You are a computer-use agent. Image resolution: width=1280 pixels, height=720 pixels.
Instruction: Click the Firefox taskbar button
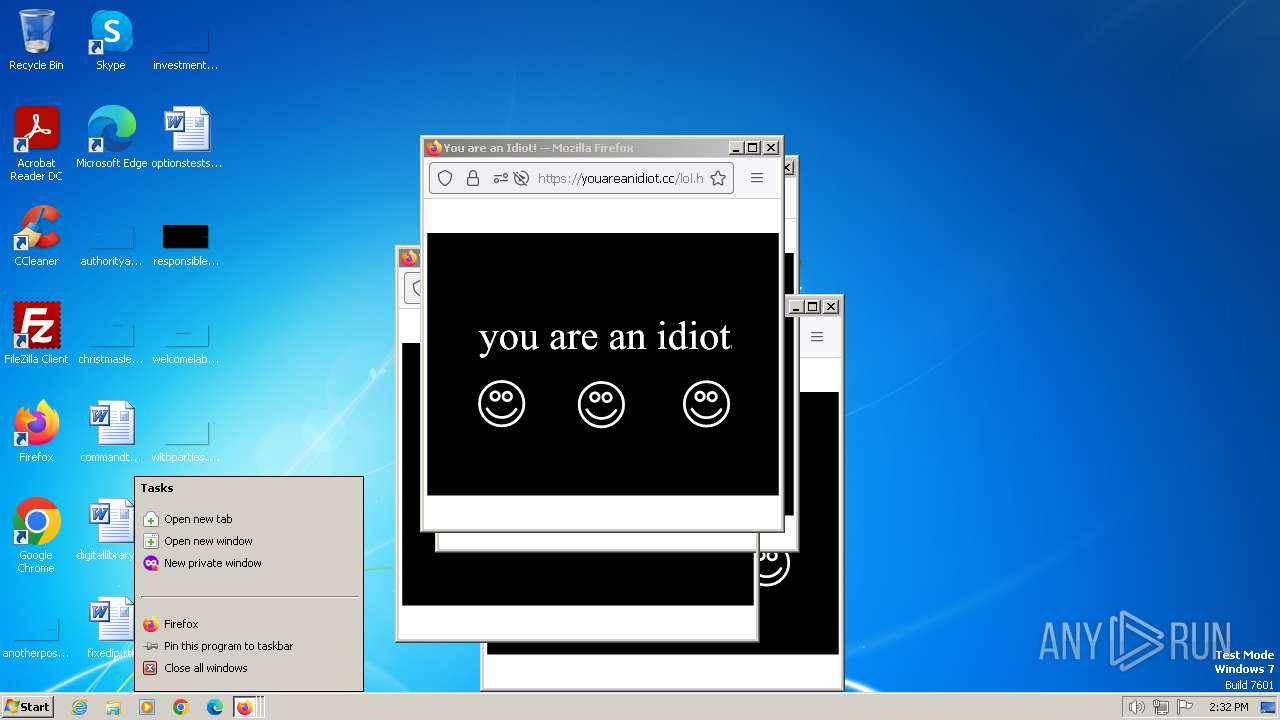tap(247, 707)
